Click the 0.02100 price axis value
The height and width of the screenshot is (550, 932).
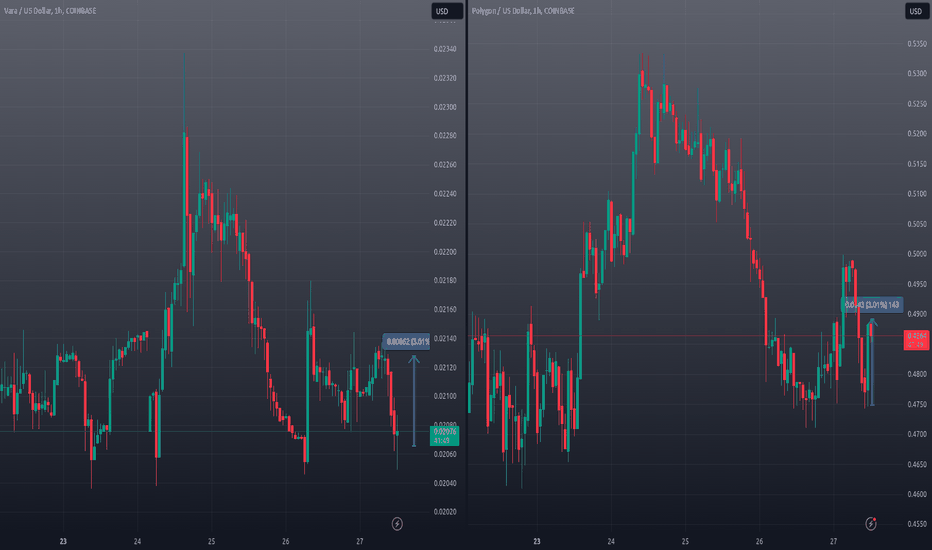click(x=445, y=397)
